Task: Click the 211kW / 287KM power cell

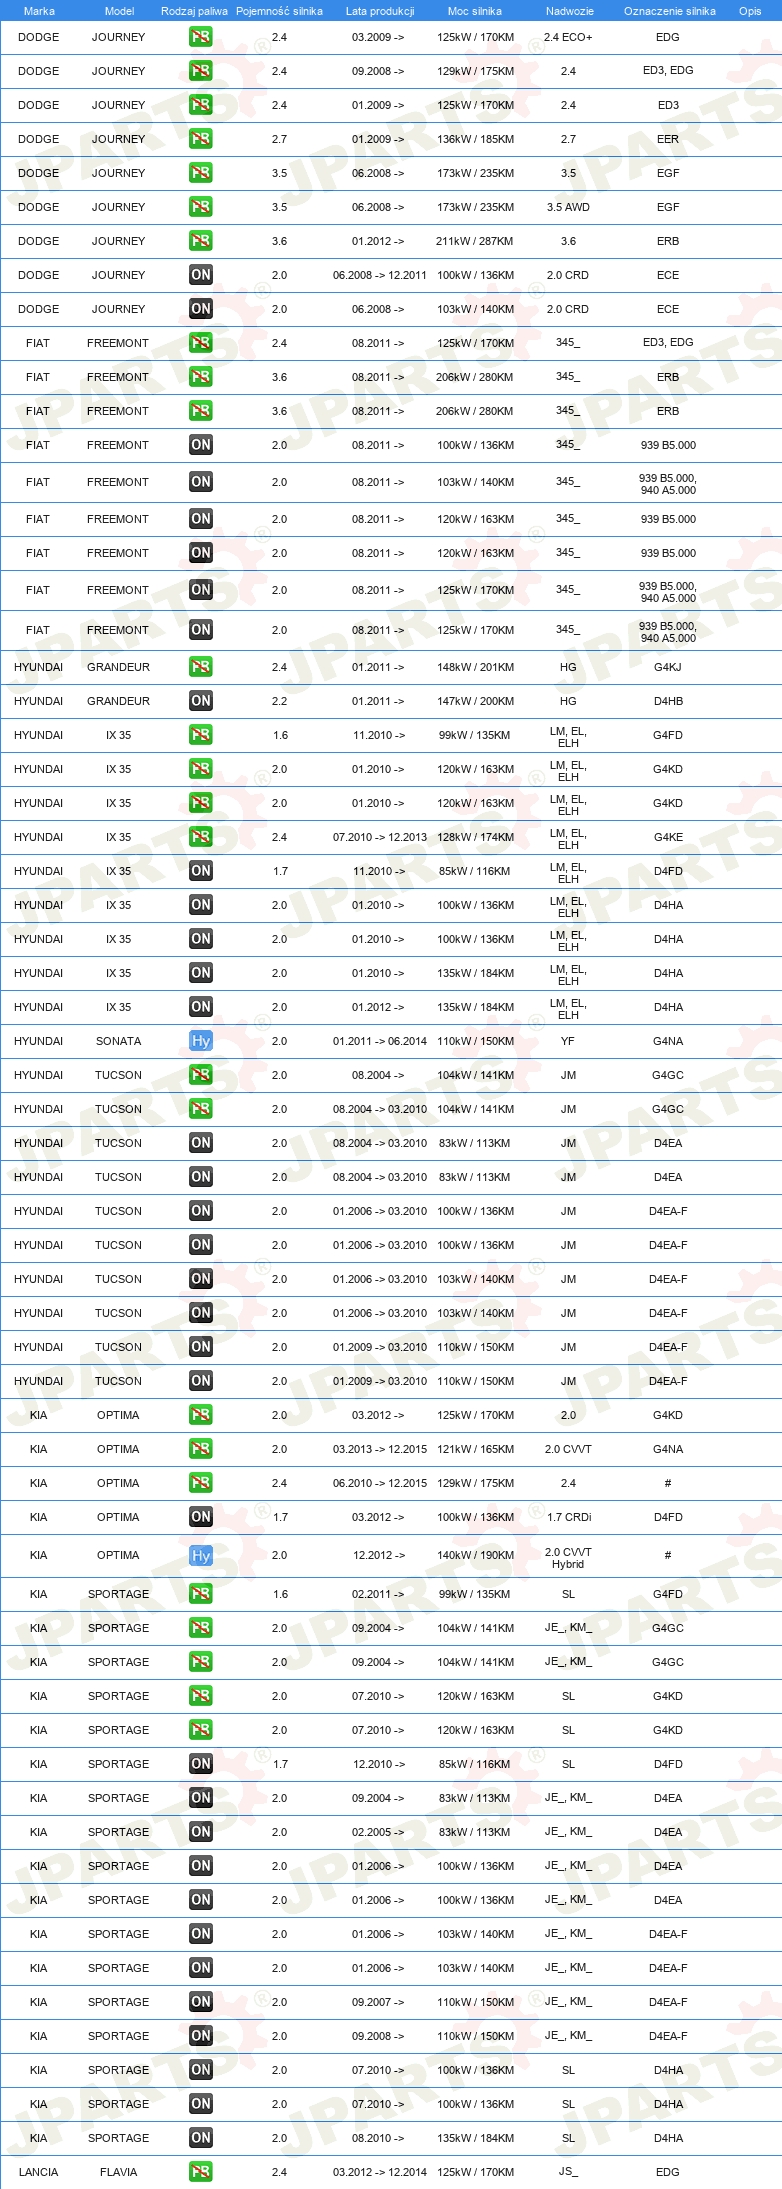Action: coord(475,241)
